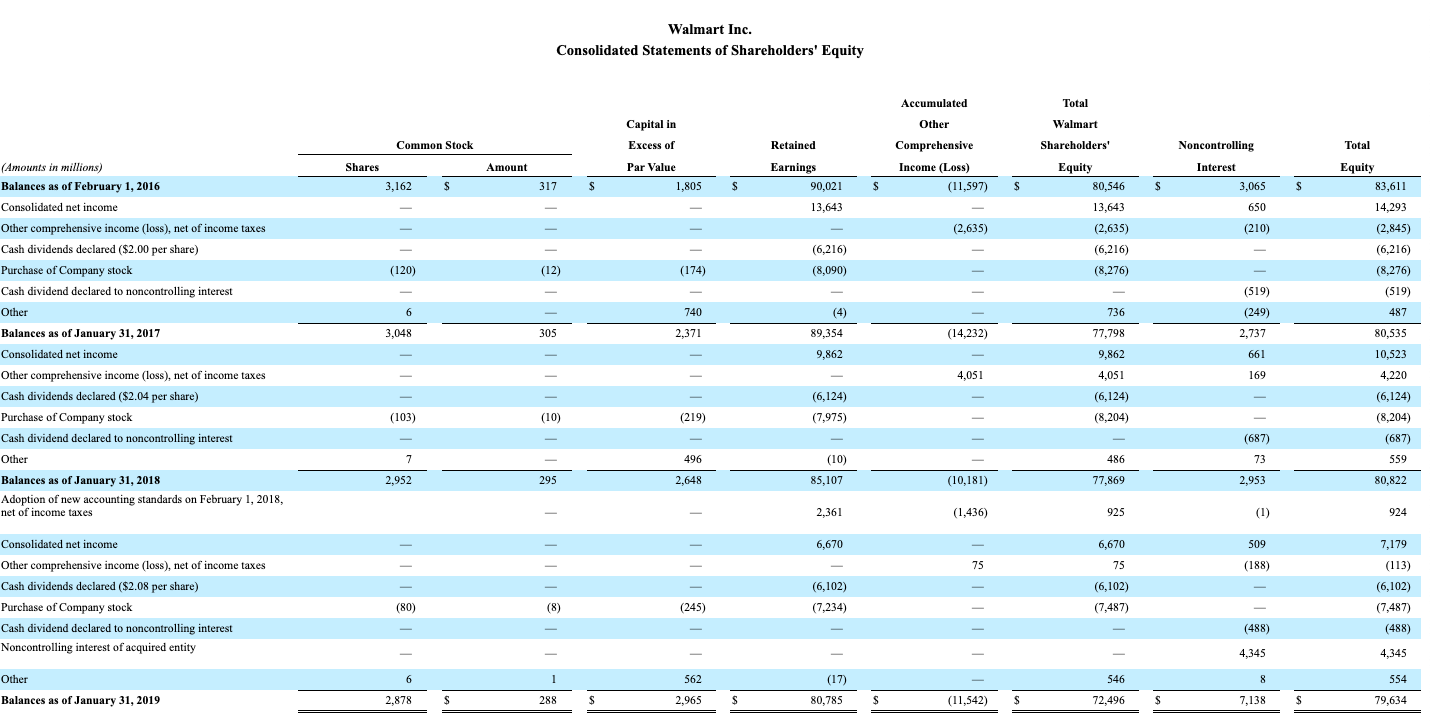1430x721 pixels.
Task: Select retained earnings adoption value 2,361
Action: [x=830, y=512]
